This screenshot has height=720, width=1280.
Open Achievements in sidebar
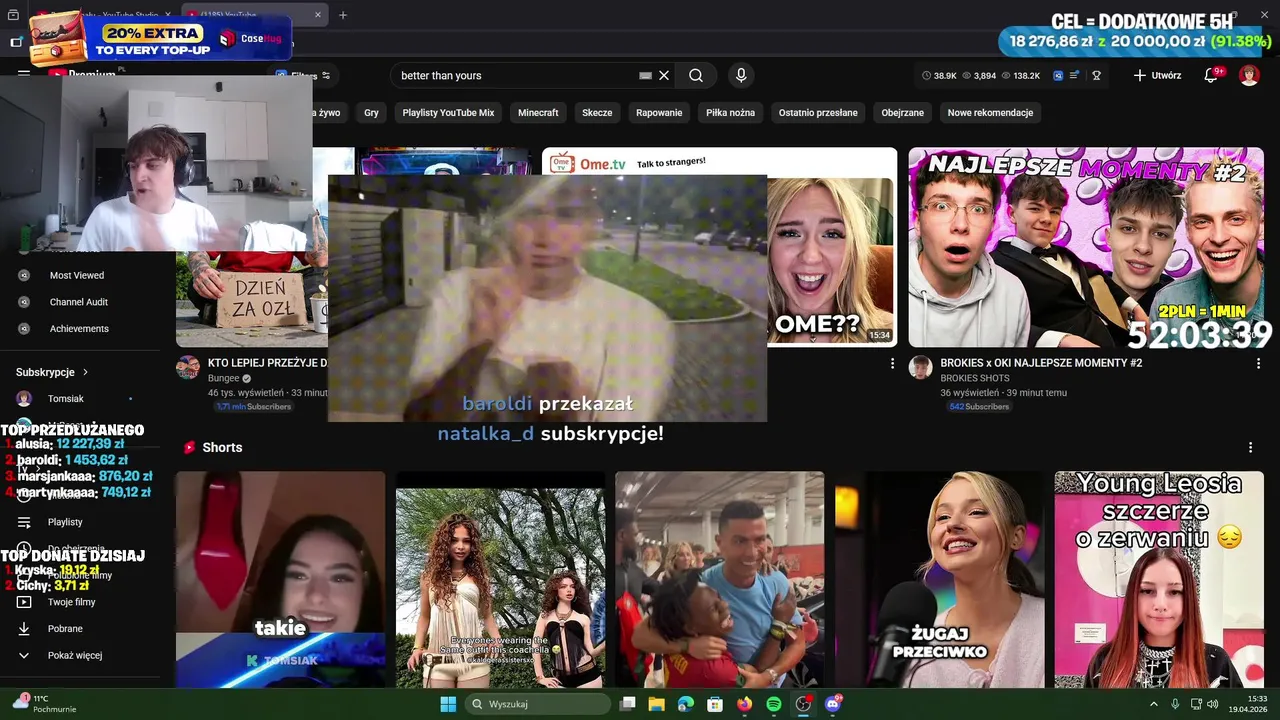(79, 329)
